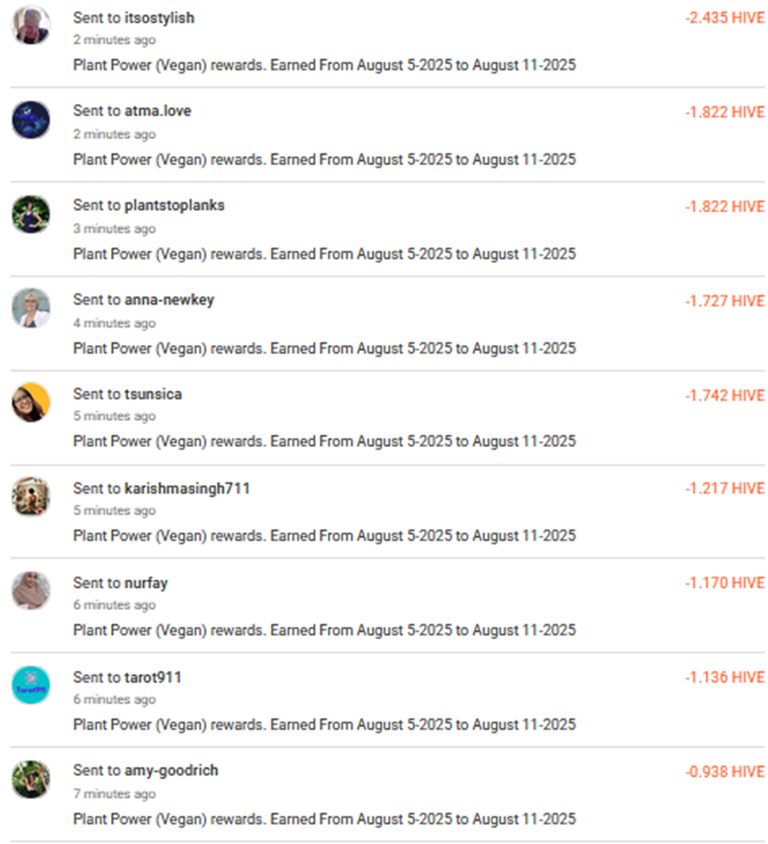Click the atma.love username link
Image resolution: width=768 pixels, height=844 pixels.
point(158,111)
